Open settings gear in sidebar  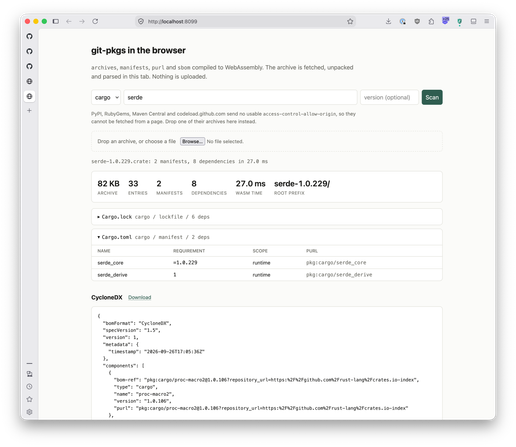pos(30,412)
